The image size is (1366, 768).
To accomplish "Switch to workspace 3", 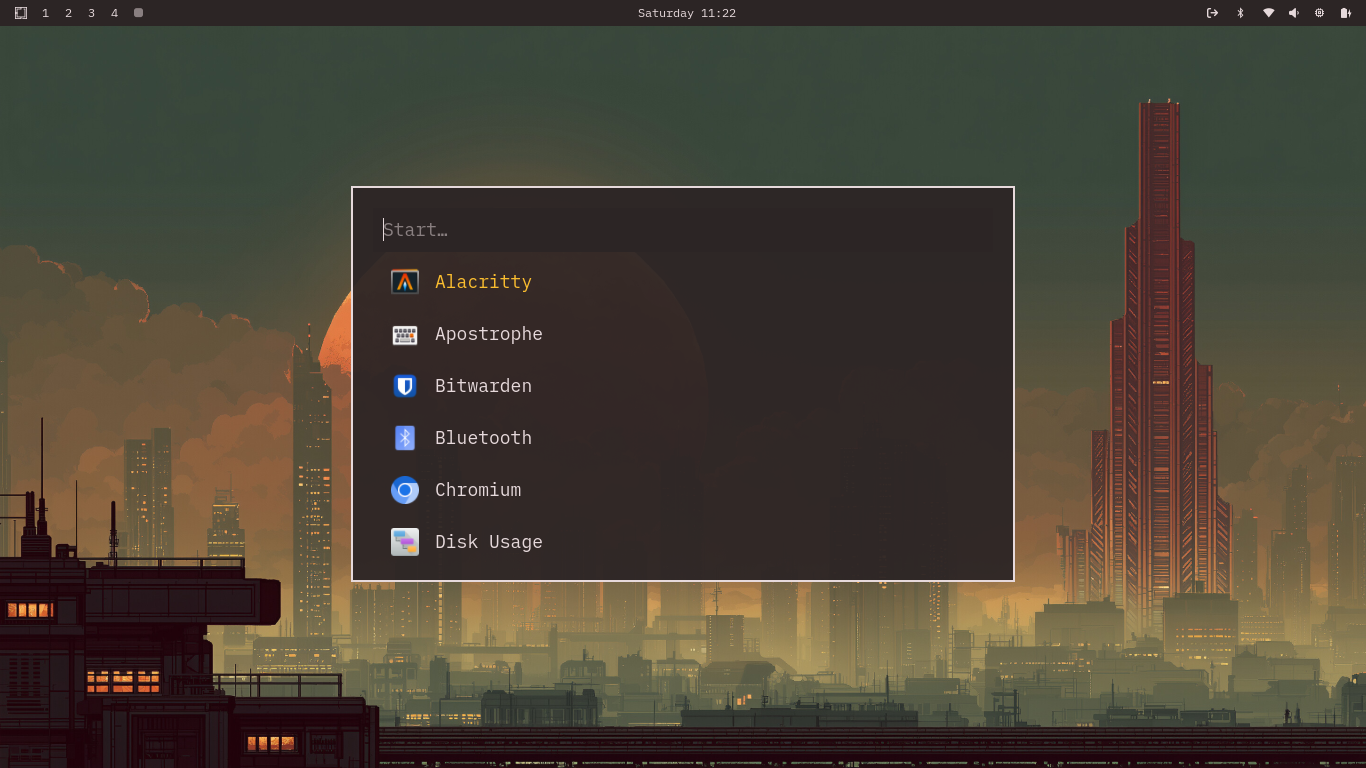I will tap(91, 13).
